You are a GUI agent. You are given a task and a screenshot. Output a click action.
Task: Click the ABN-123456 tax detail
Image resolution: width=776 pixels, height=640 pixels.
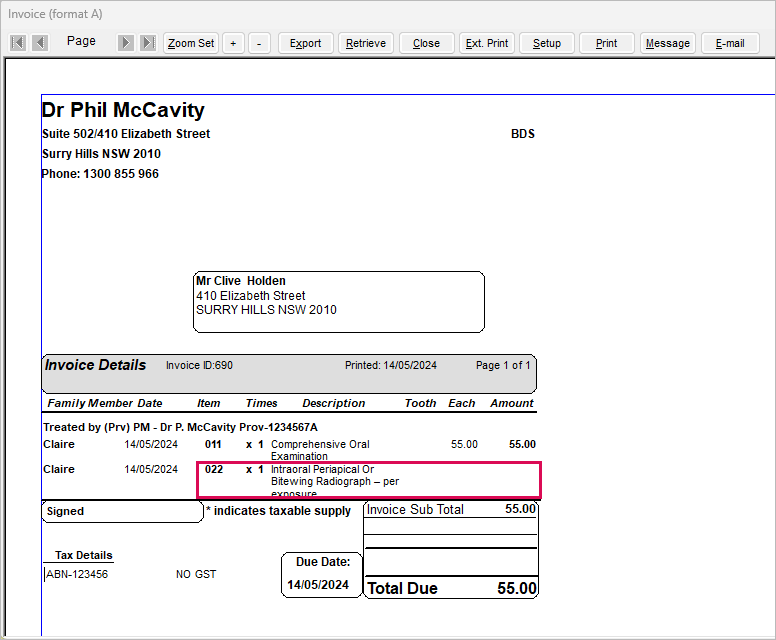click(77, 574)
